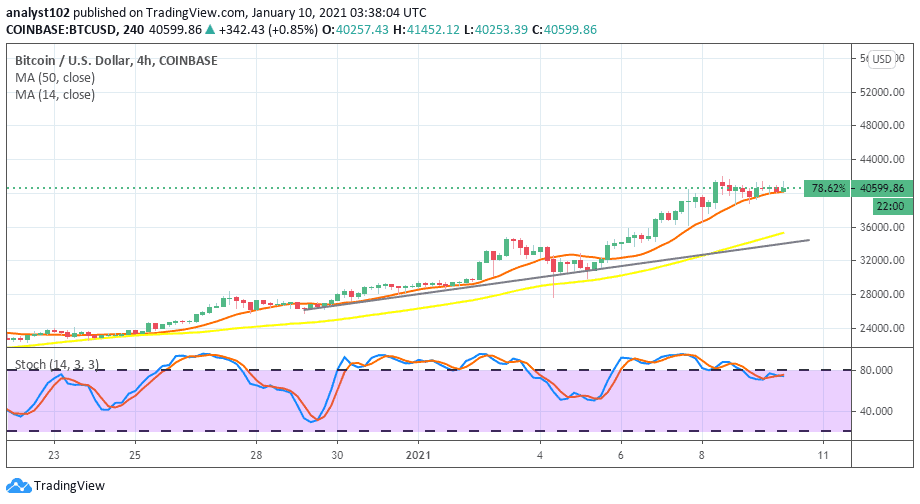Viewport: 920px width, 504px height.
Task: Click the C:40599.86 close value
Action: 564,29
